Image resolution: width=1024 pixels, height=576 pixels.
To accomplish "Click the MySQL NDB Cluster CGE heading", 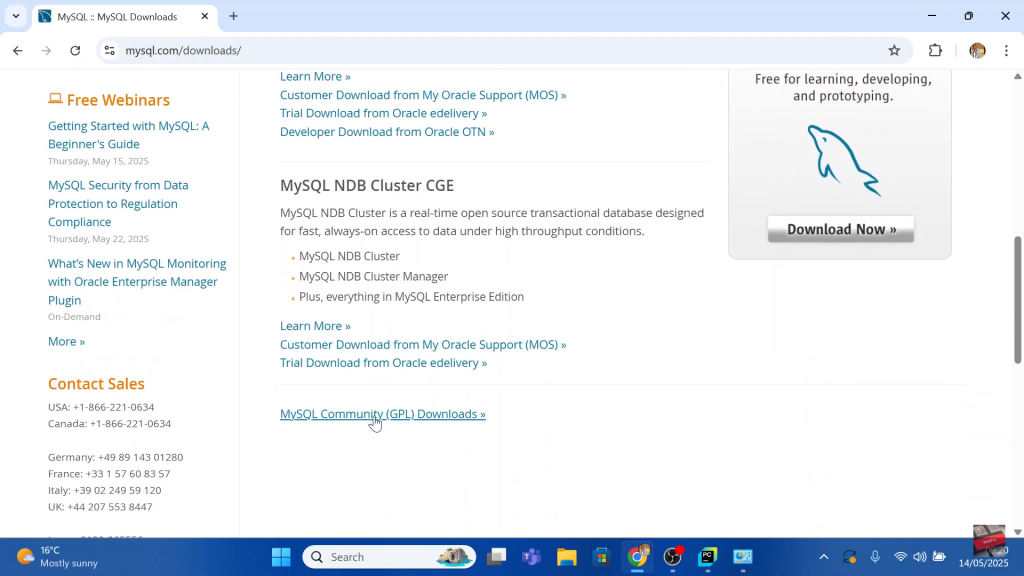I will 367,185.
